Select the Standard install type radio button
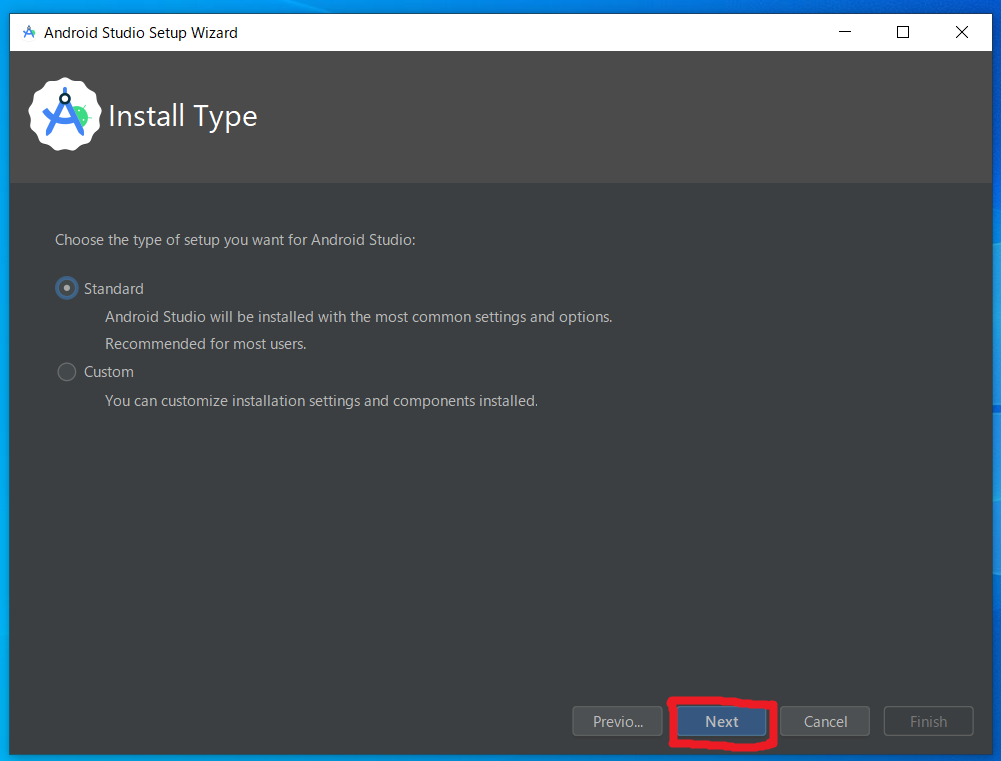Viewport: 1001px width, 761px height. [x=67, y=289]
